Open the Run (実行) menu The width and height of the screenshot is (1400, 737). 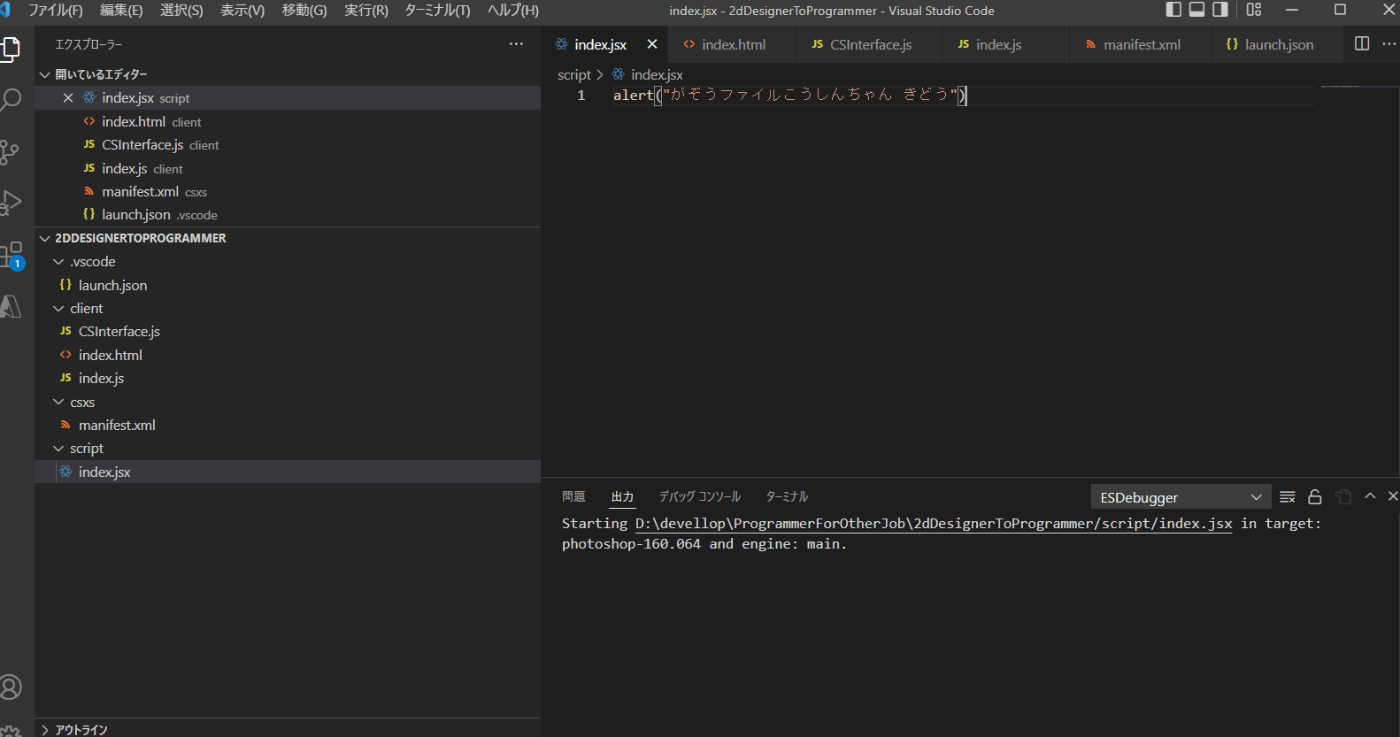366,10
